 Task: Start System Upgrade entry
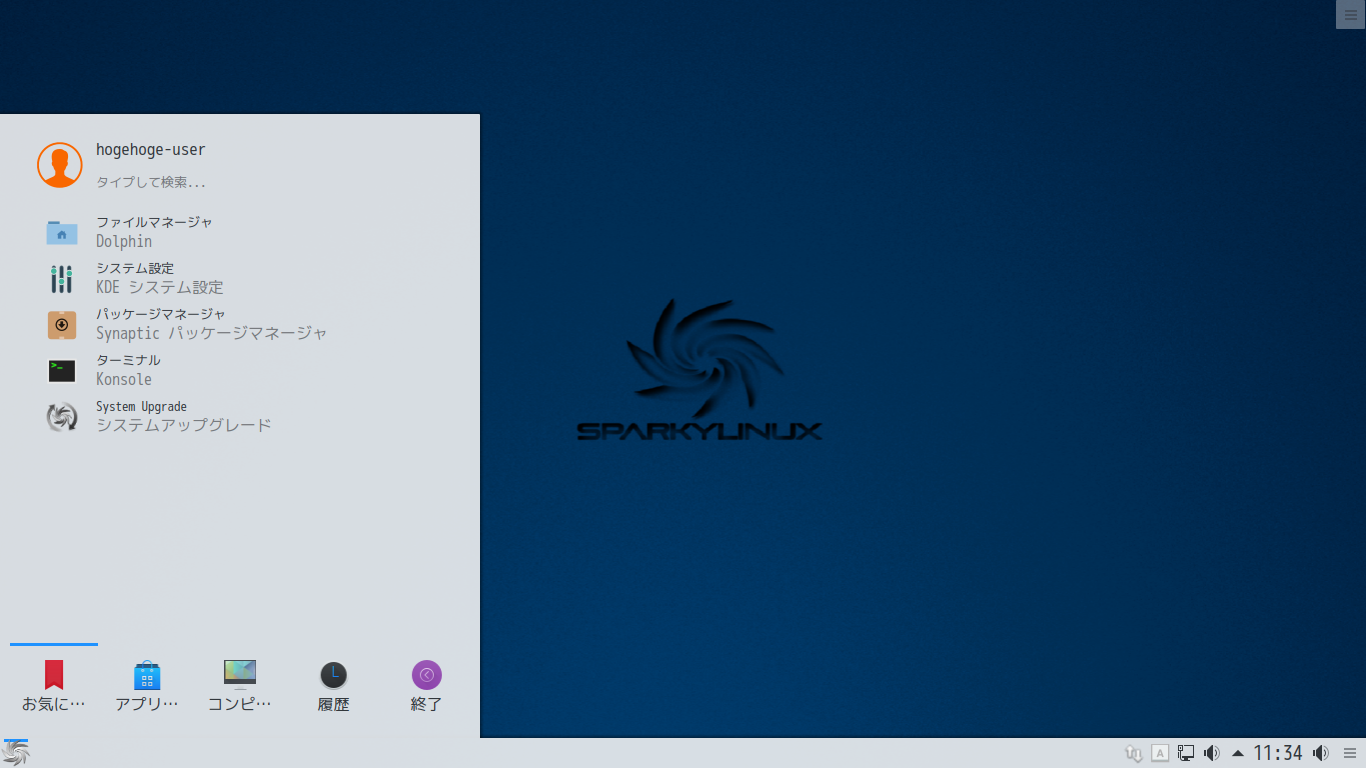click(240, 416)
